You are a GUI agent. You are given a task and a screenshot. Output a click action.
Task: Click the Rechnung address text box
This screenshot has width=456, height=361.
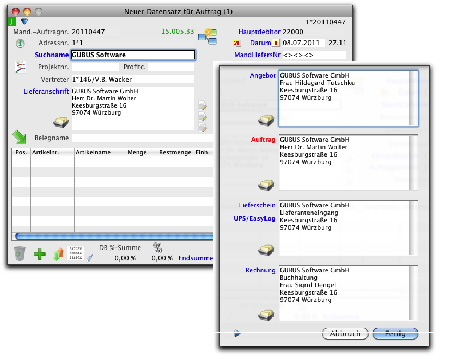tap(344, 293)
